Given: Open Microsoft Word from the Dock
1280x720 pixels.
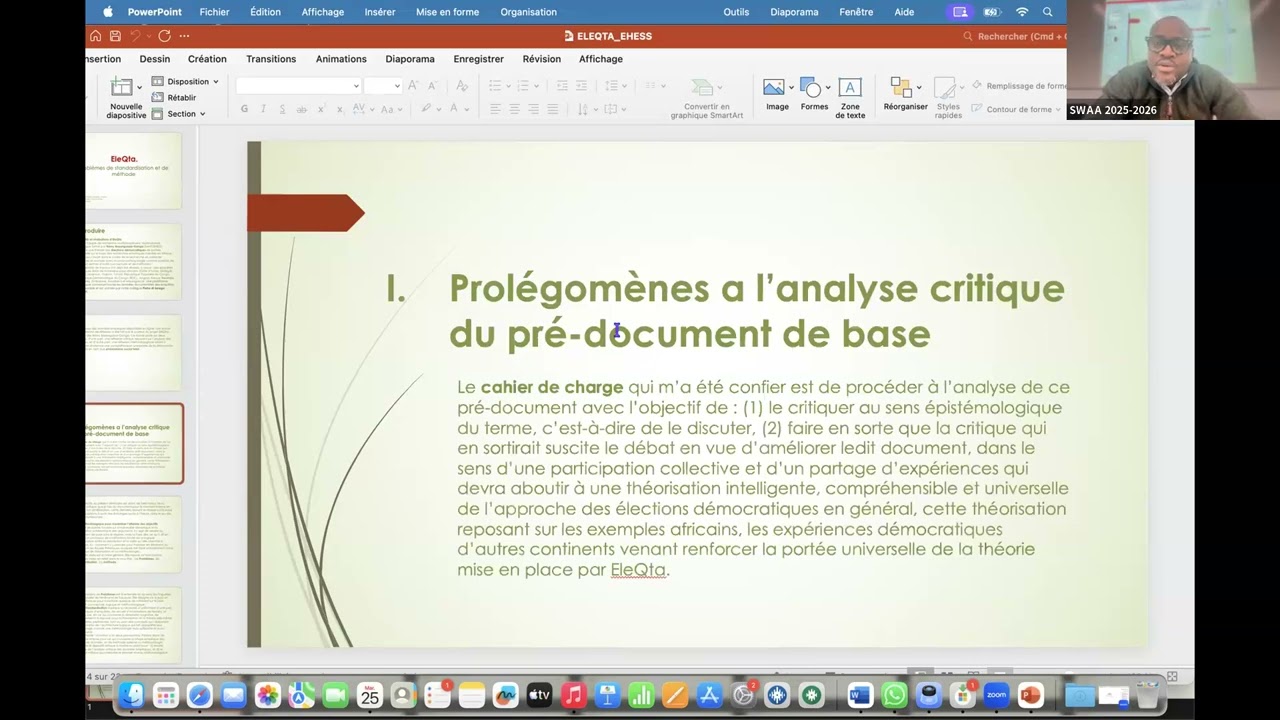Looking at the screenshot, I should (860, 694).
